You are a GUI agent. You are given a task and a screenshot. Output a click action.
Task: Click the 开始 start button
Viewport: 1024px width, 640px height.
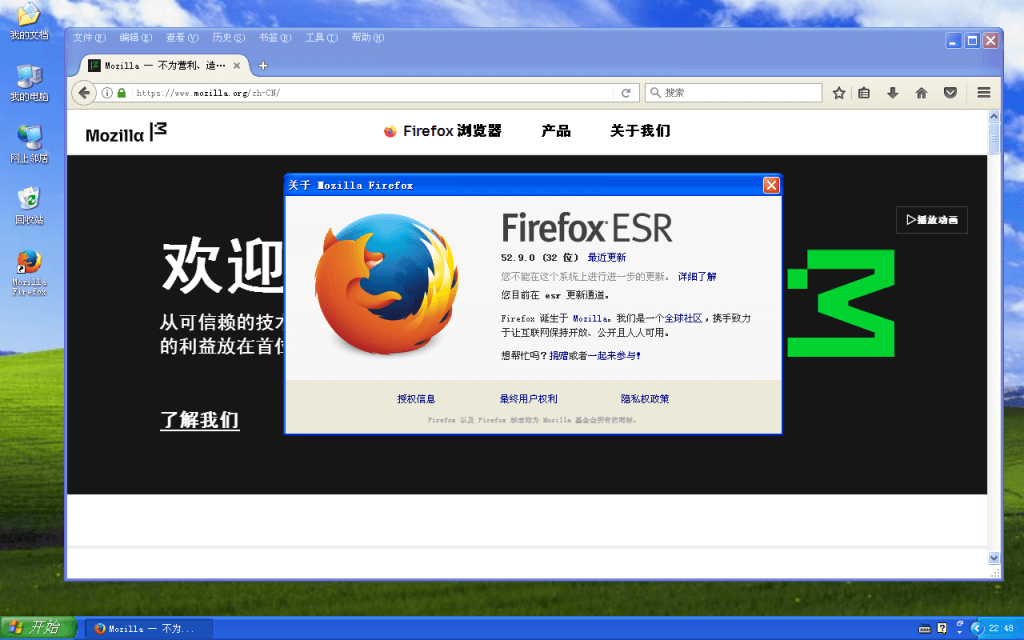(38, 628)
